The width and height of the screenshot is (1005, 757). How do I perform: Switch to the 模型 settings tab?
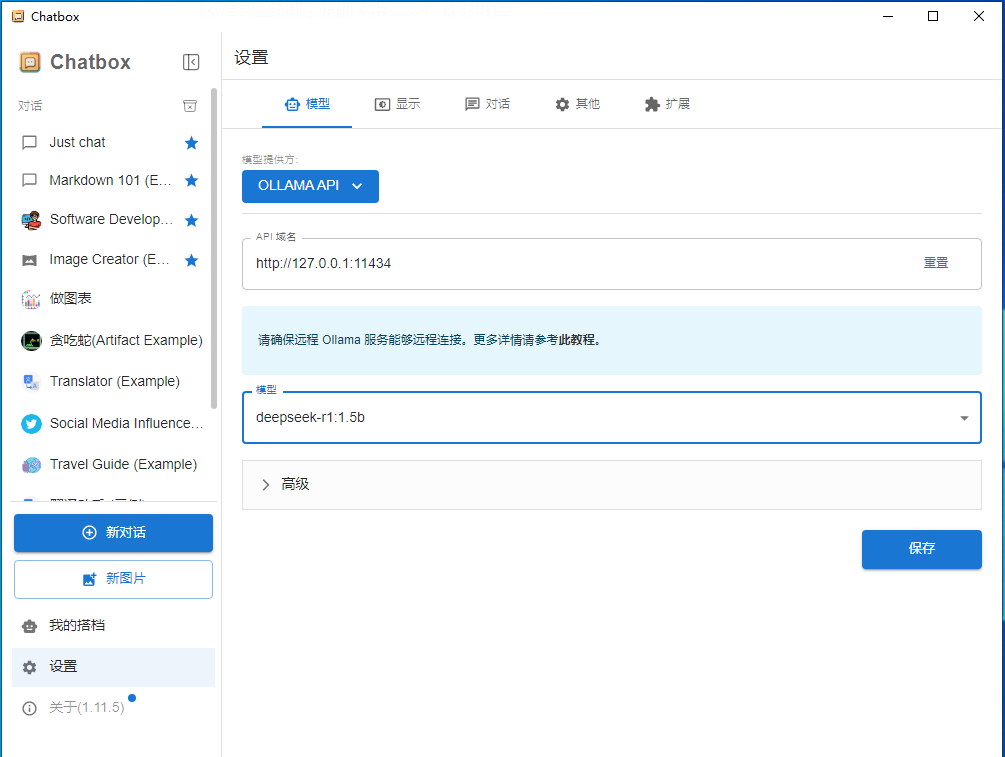(307, 104)
